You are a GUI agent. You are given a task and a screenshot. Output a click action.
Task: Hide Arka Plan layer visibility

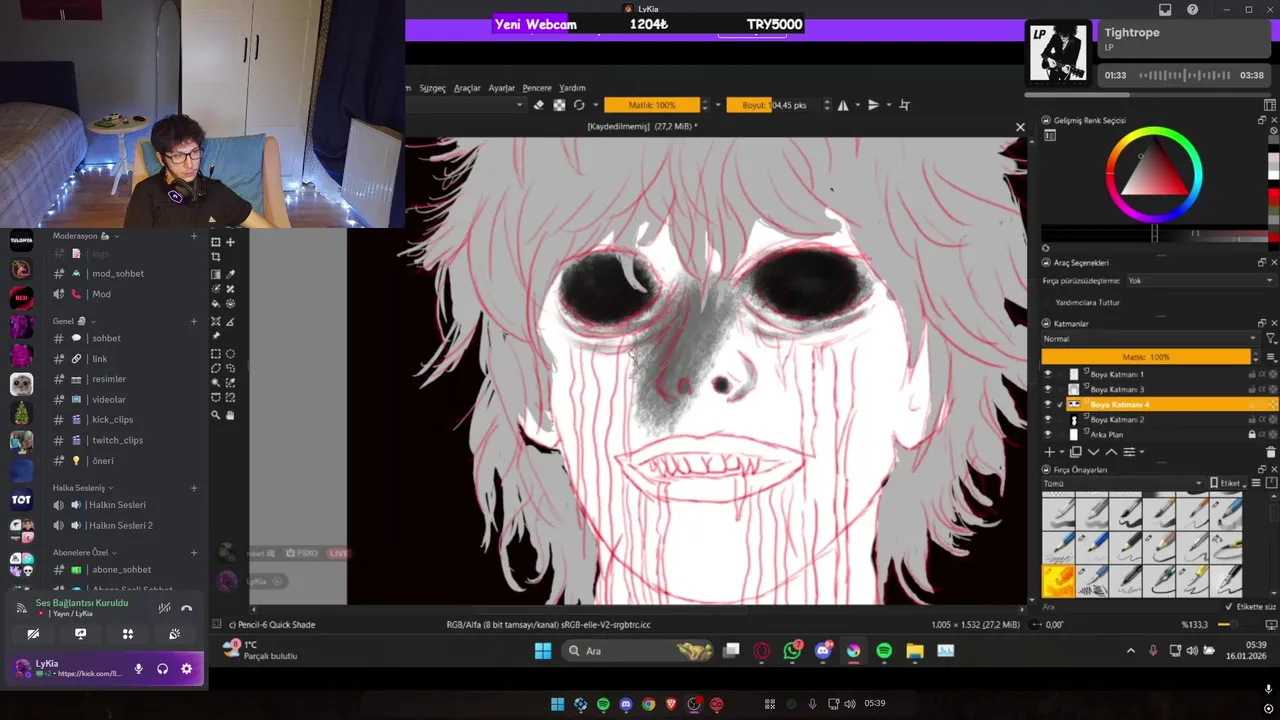pyautogui.click(x=1048, y=435)
